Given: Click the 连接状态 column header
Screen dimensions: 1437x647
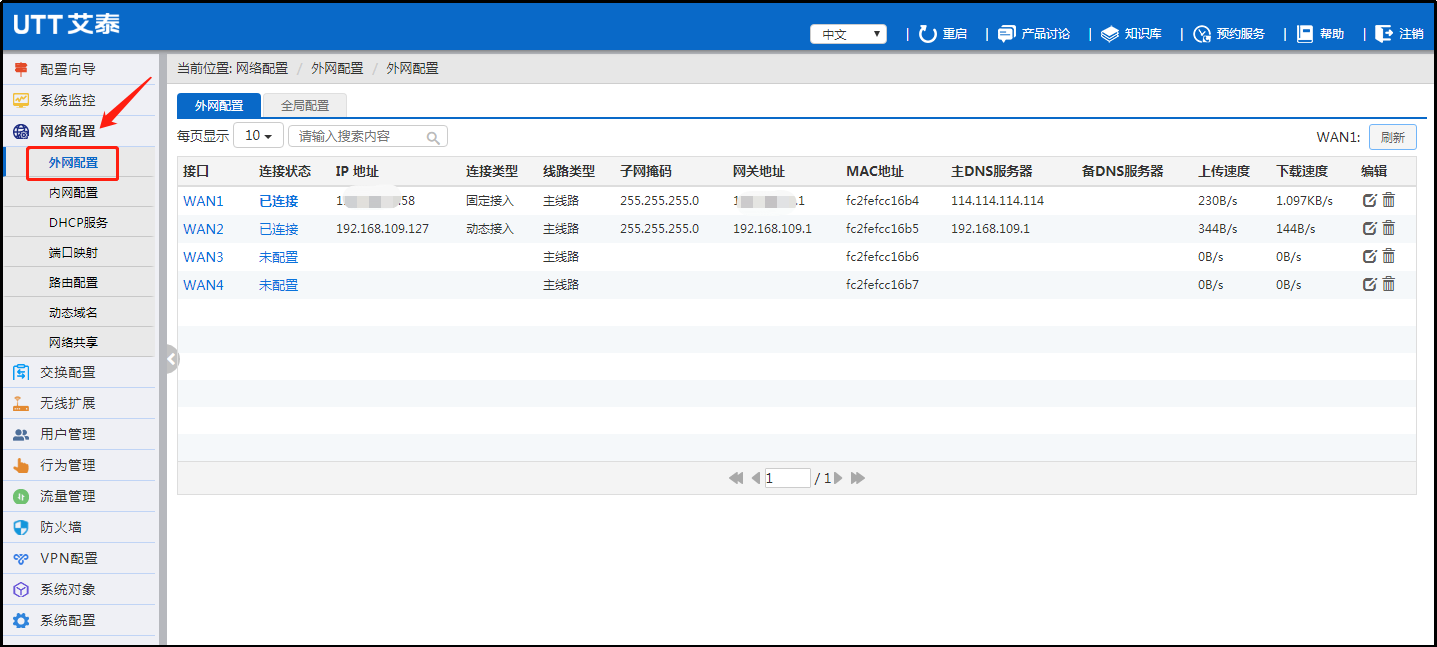Looking at the screenshot, I should 285,171.
